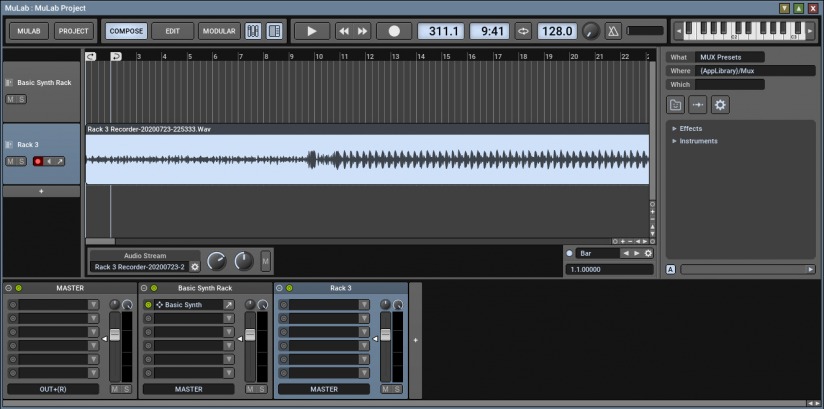Shift virtual keyboard octave right
Image resolution: width=824 pixels, height=409 pixels.
click(809, 31)
